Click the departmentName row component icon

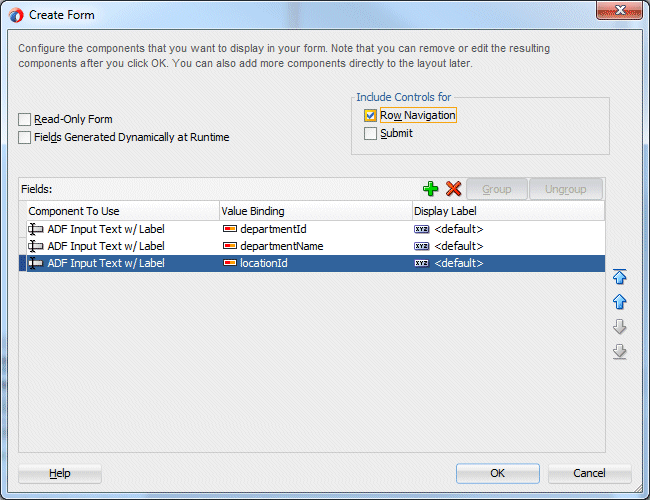tap(36, 246)
